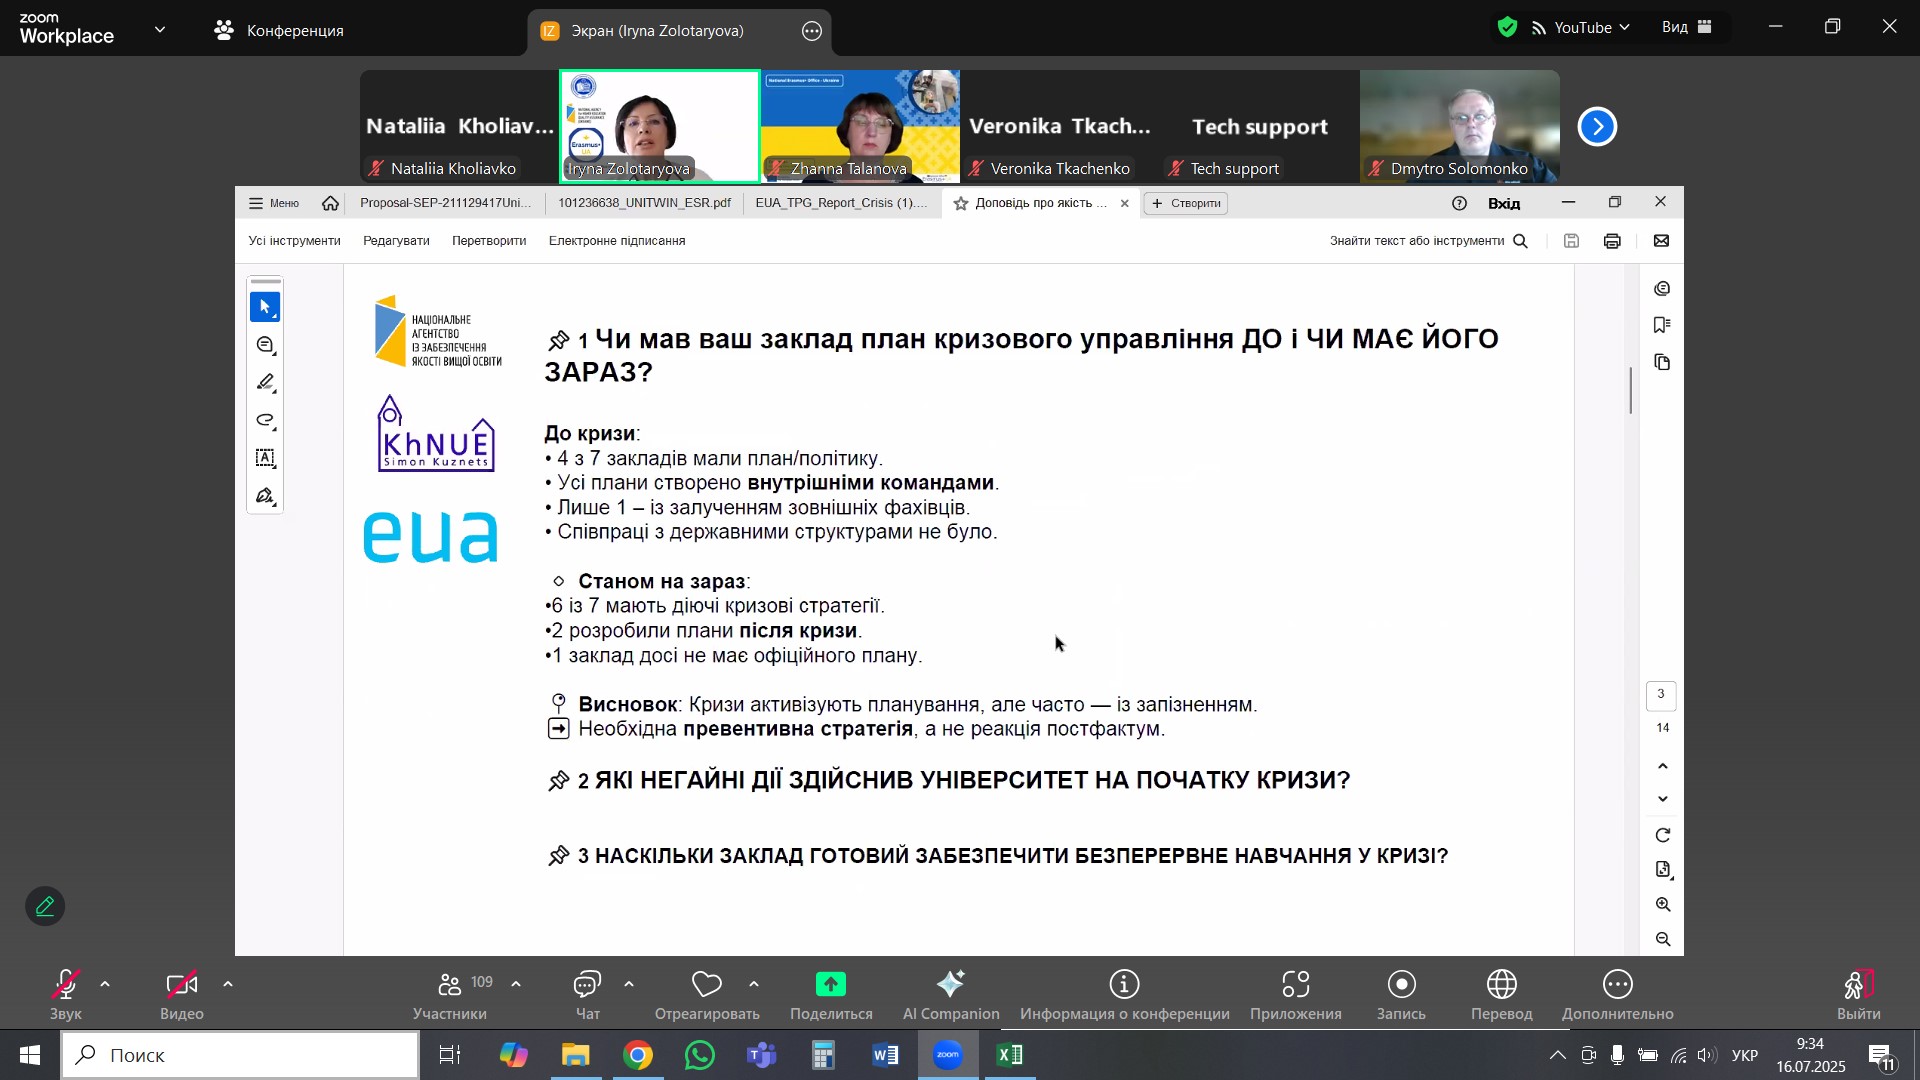Show next participants with blue arrow
The image size is (1920, 1080).
coord(1597,127)
